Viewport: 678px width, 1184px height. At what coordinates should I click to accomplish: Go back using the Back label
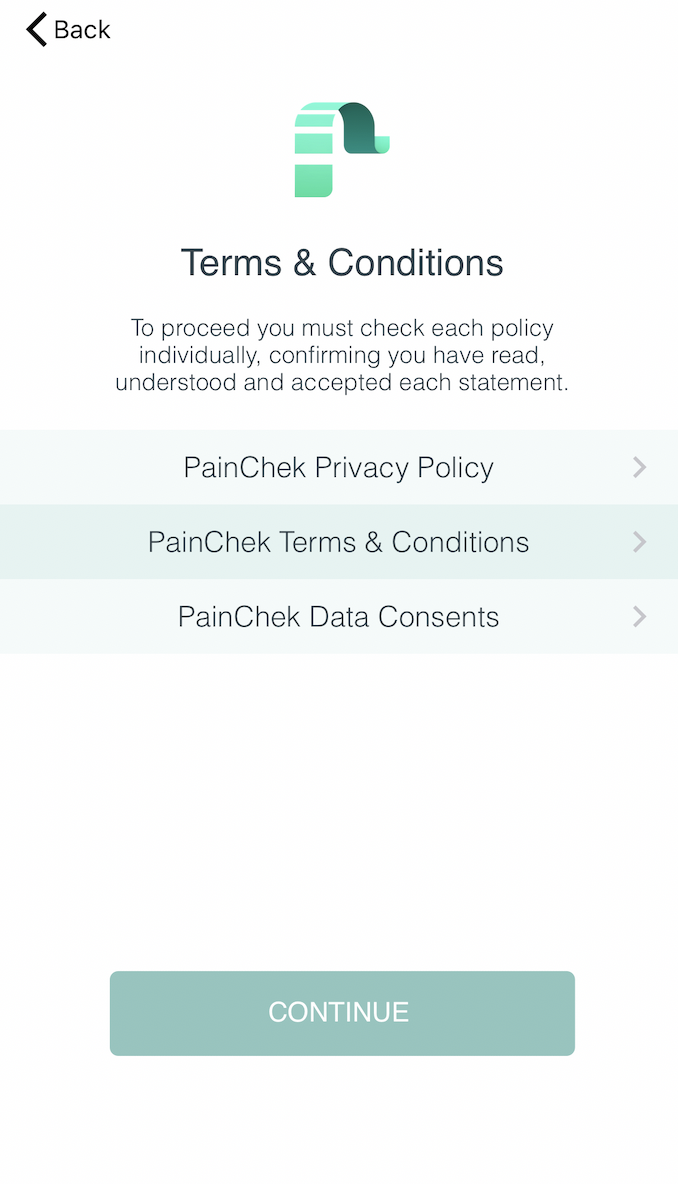[82, 29]
